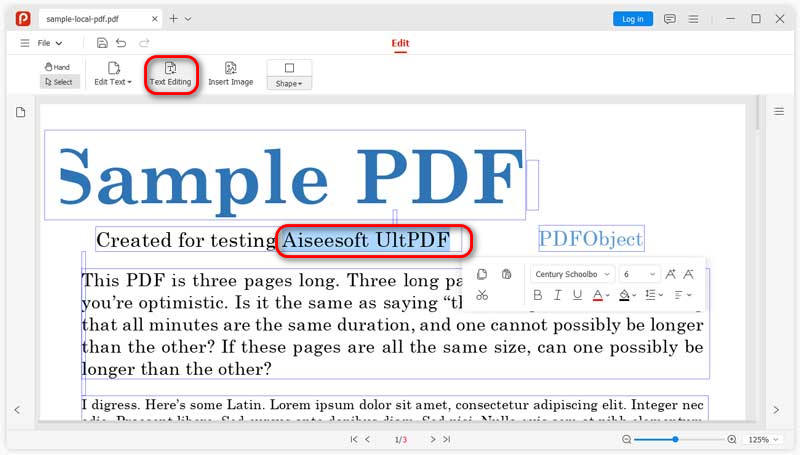This screenshot has width=800, height=455.
Task: Open the highlight fill color picker
Action: click(627, 295)
